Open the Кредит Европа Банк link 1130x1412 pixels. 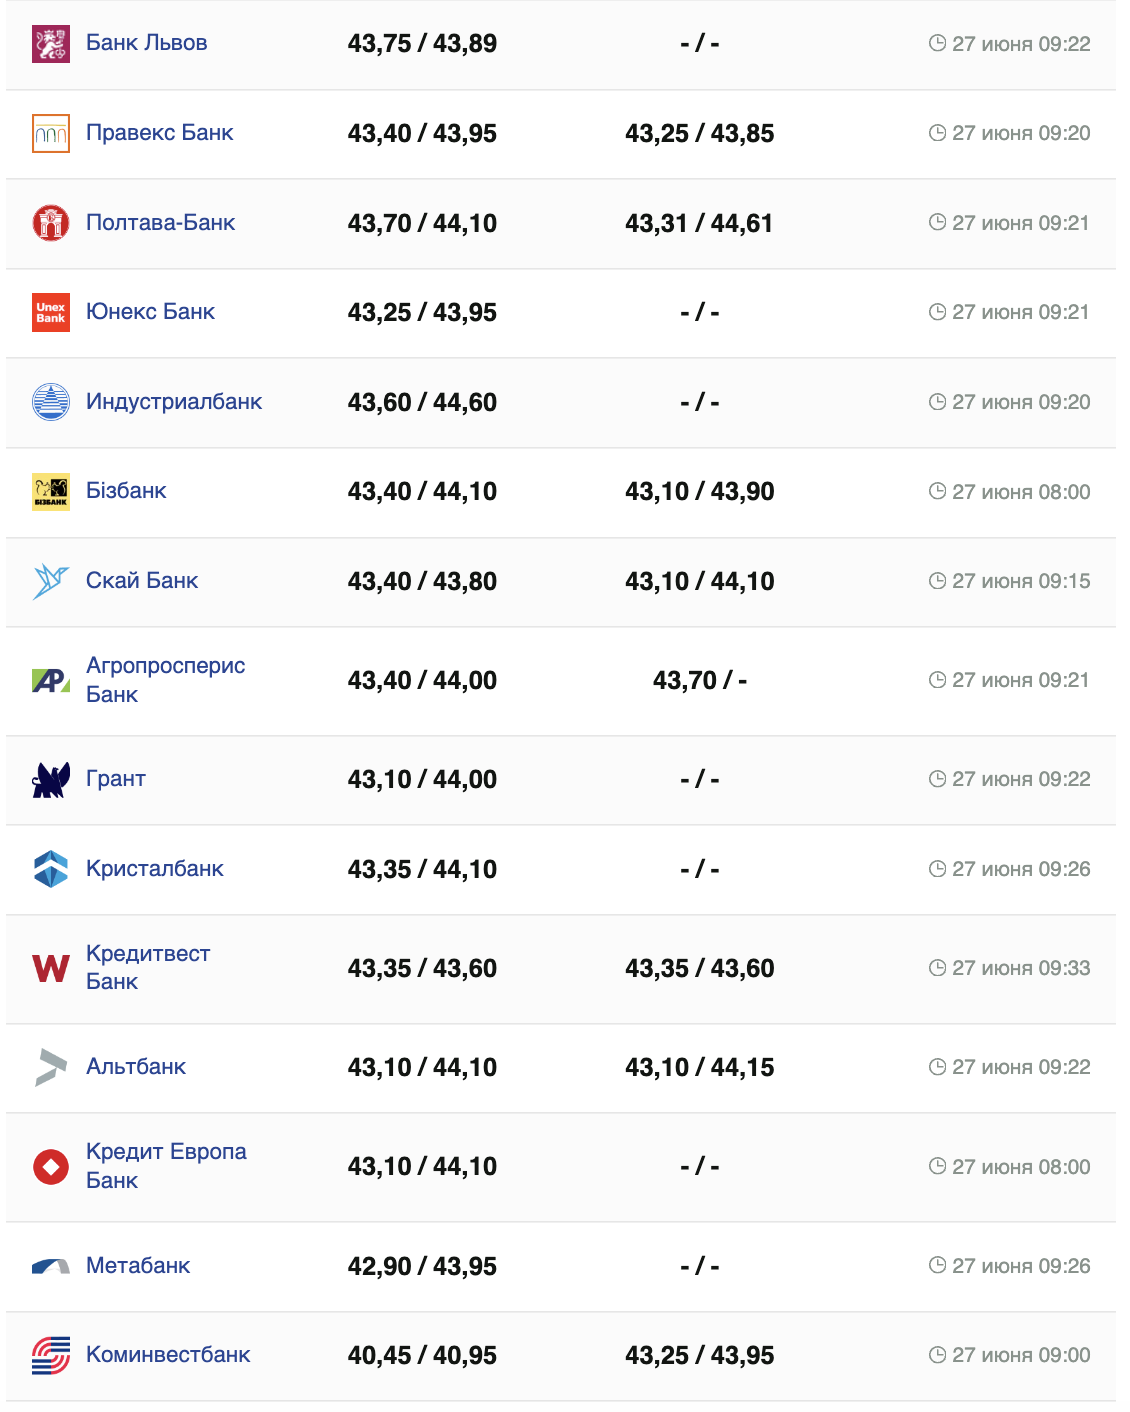(166, 1166)
